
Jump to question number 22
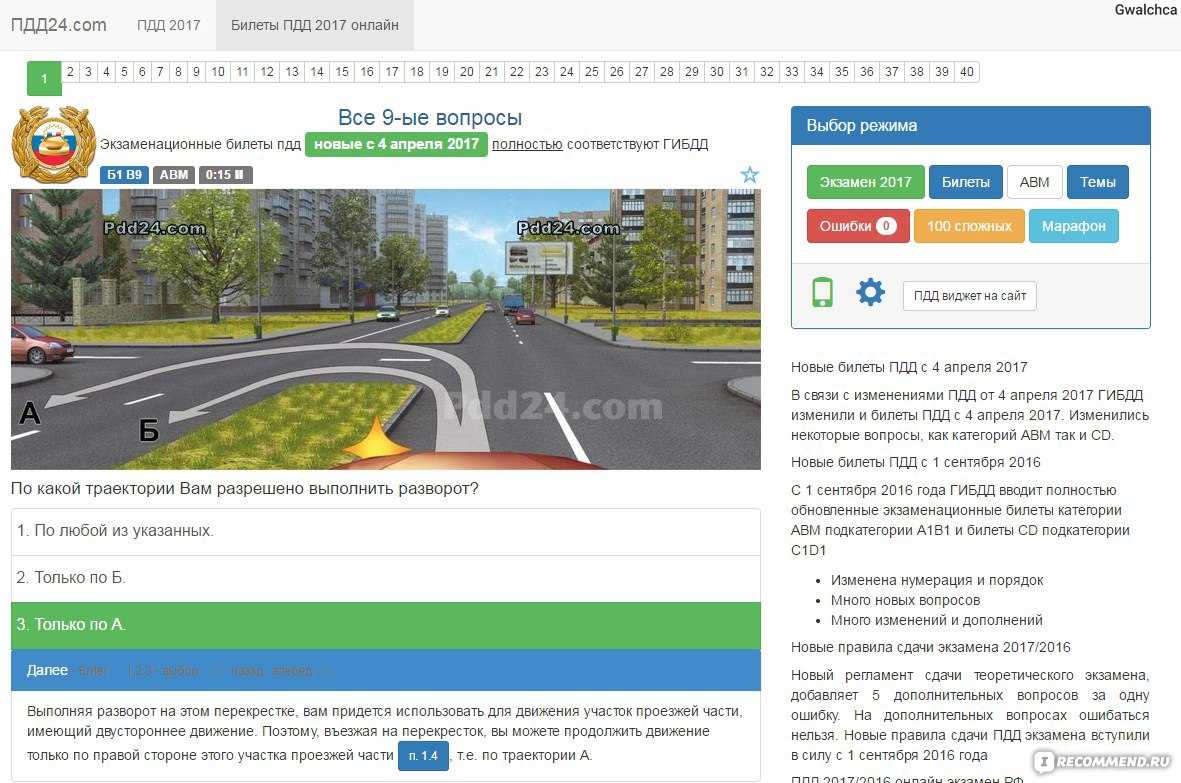(517, 72)
